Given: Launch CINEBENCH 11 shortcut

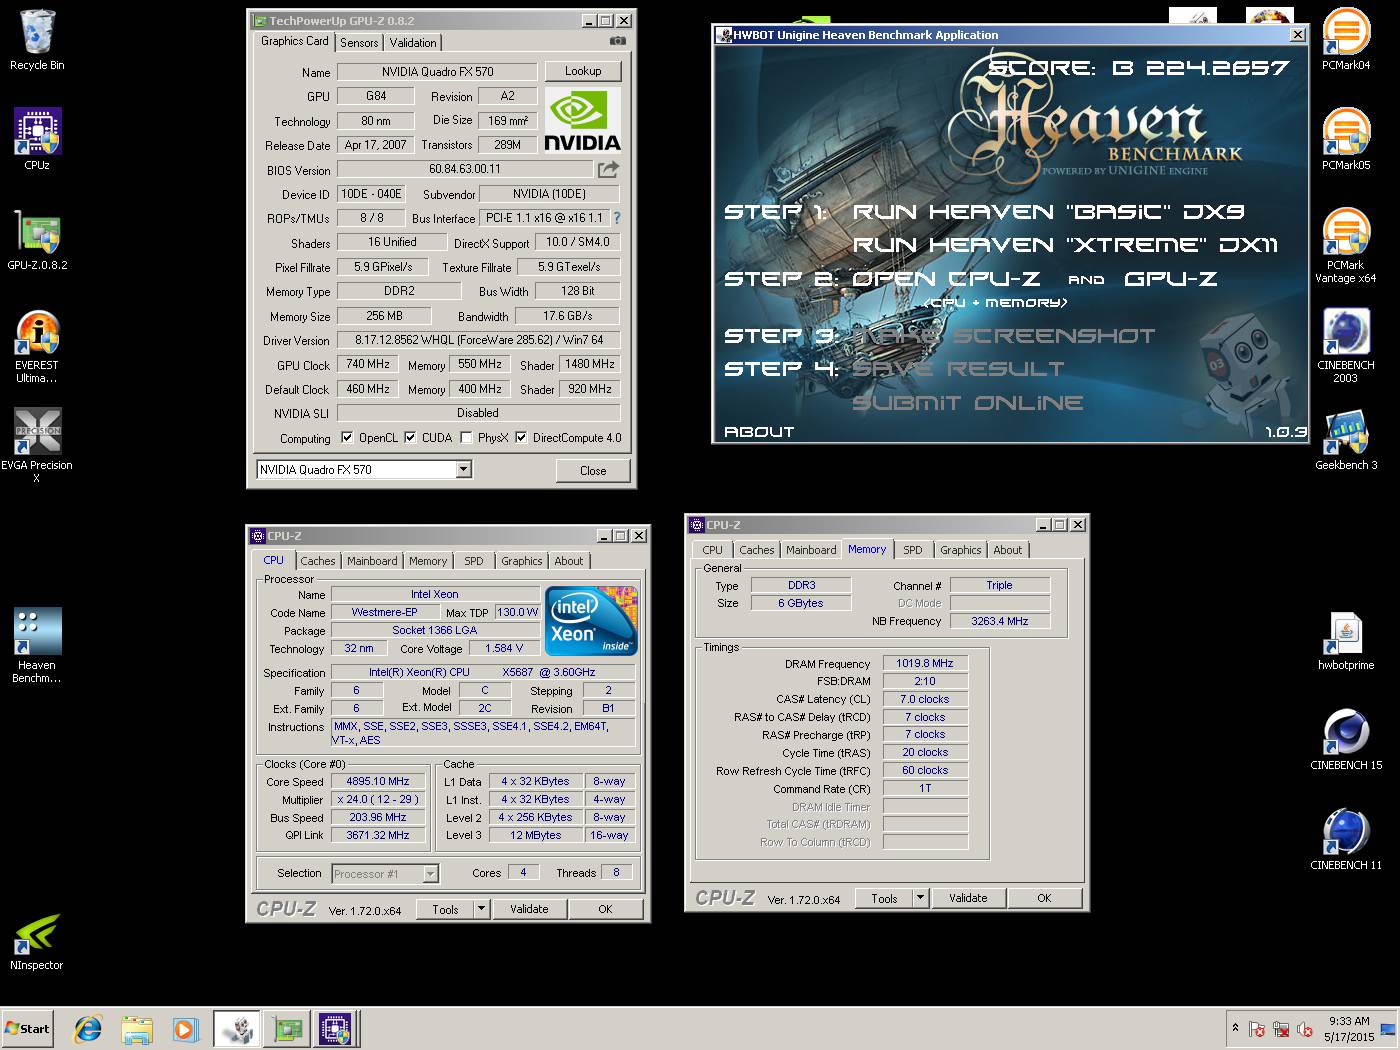Looking at the screenshot, I should click(1346, 840).
